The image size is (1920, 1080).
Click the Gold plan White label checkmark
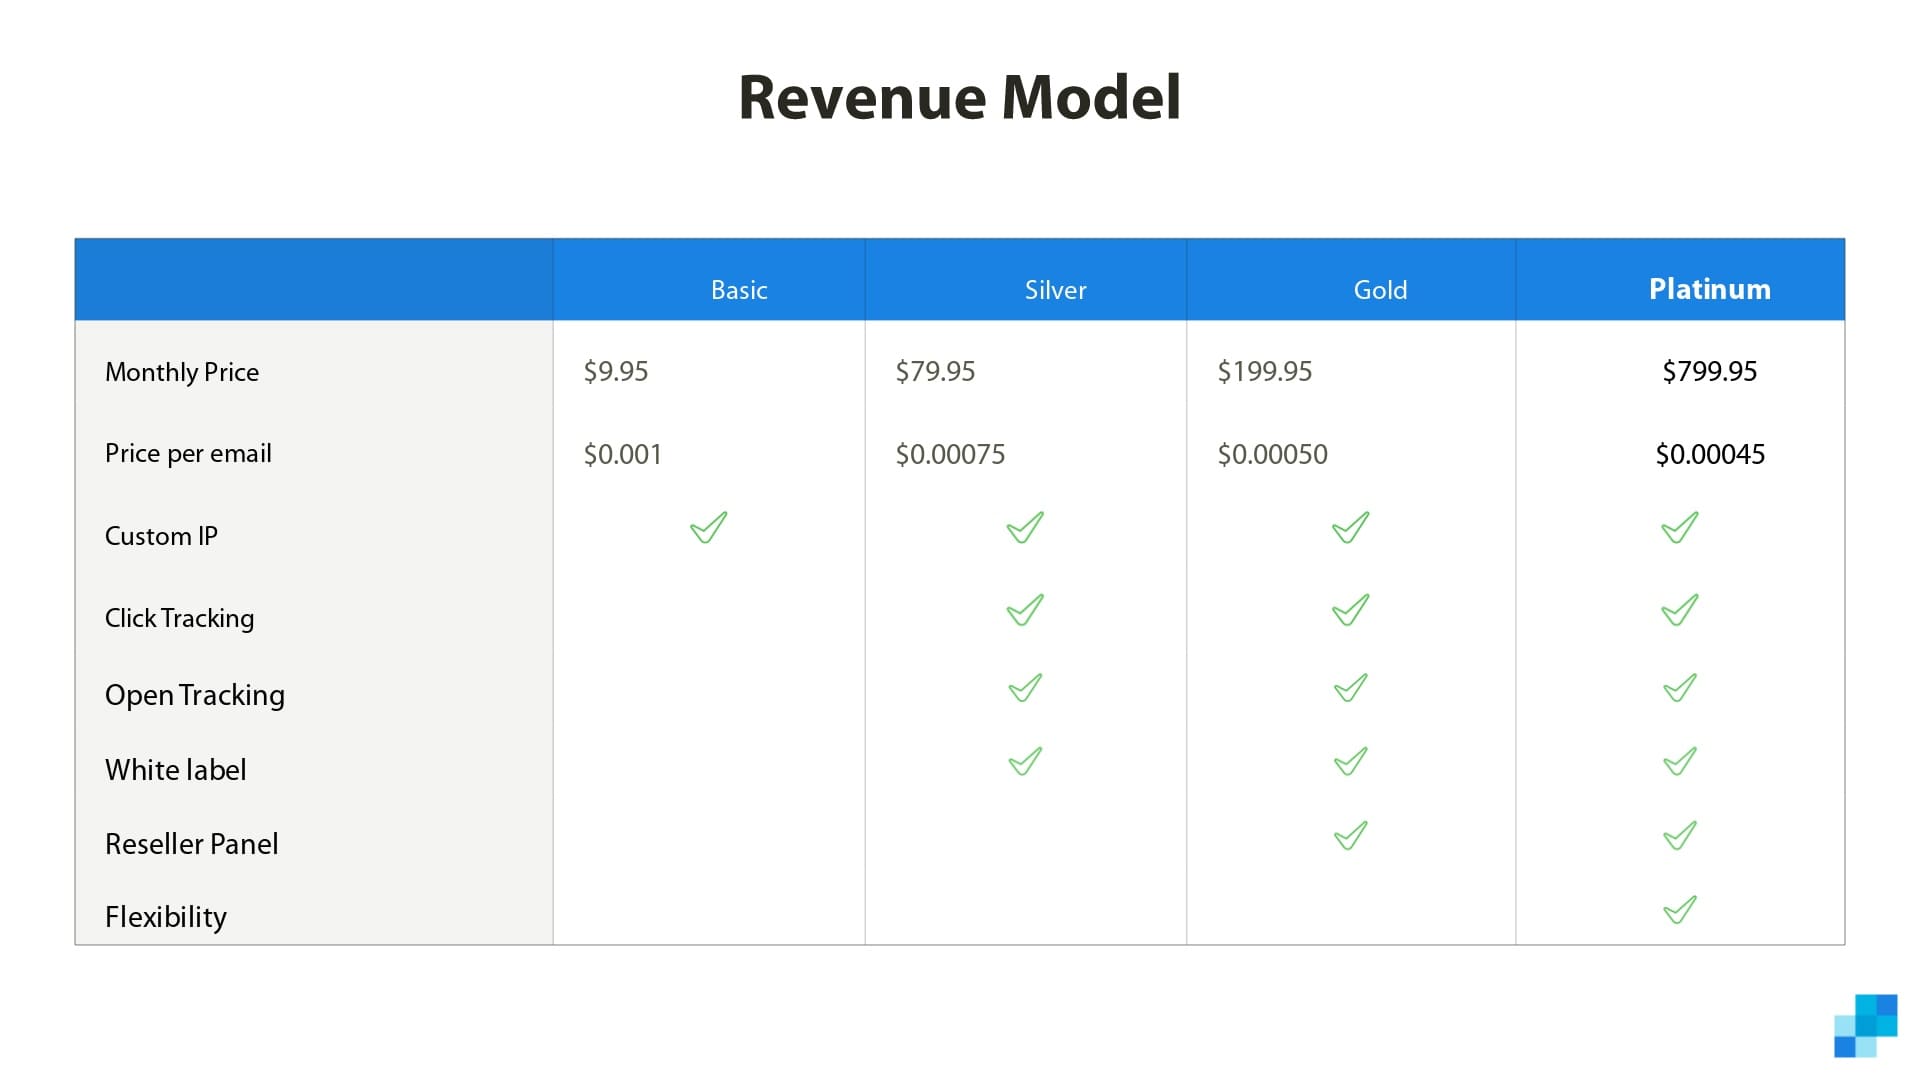pos(1350,762)
